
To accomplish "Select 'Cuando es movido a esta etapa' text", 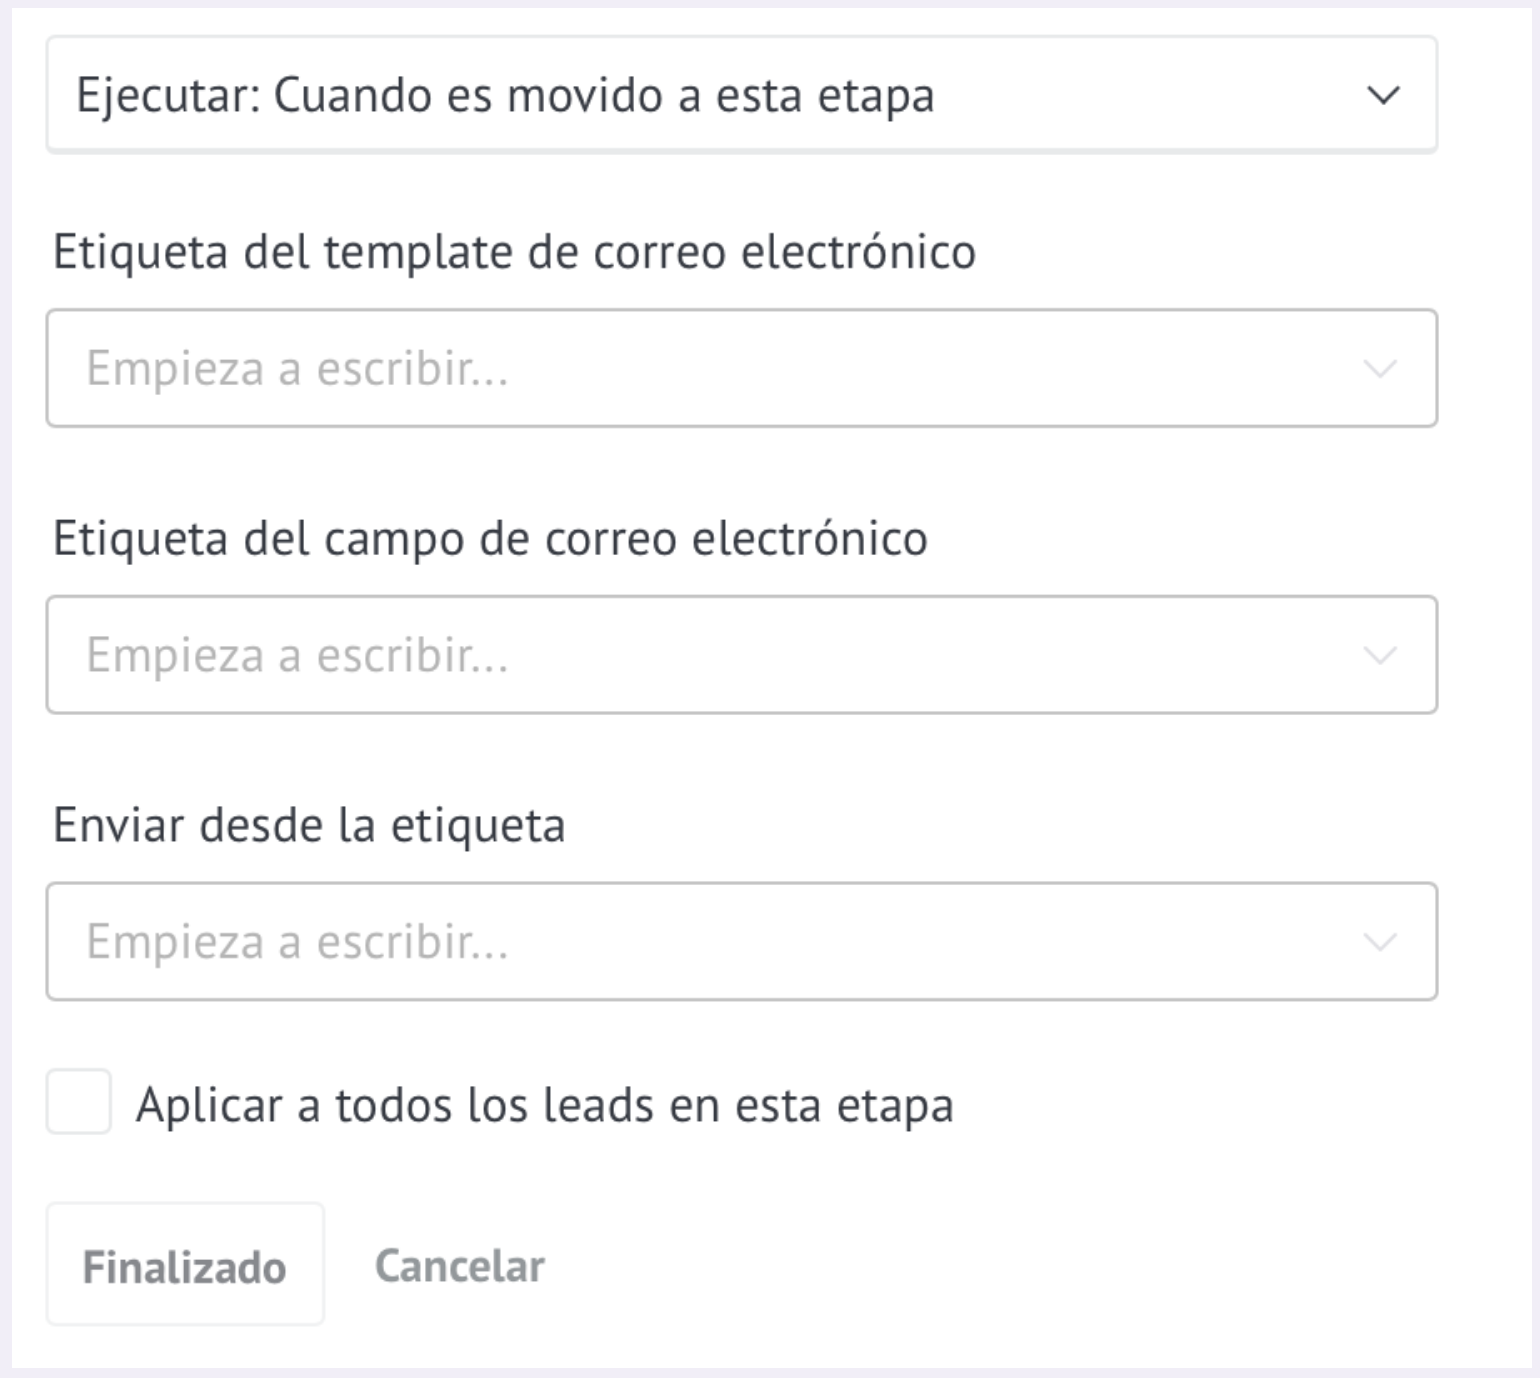I will coord(604,96).
